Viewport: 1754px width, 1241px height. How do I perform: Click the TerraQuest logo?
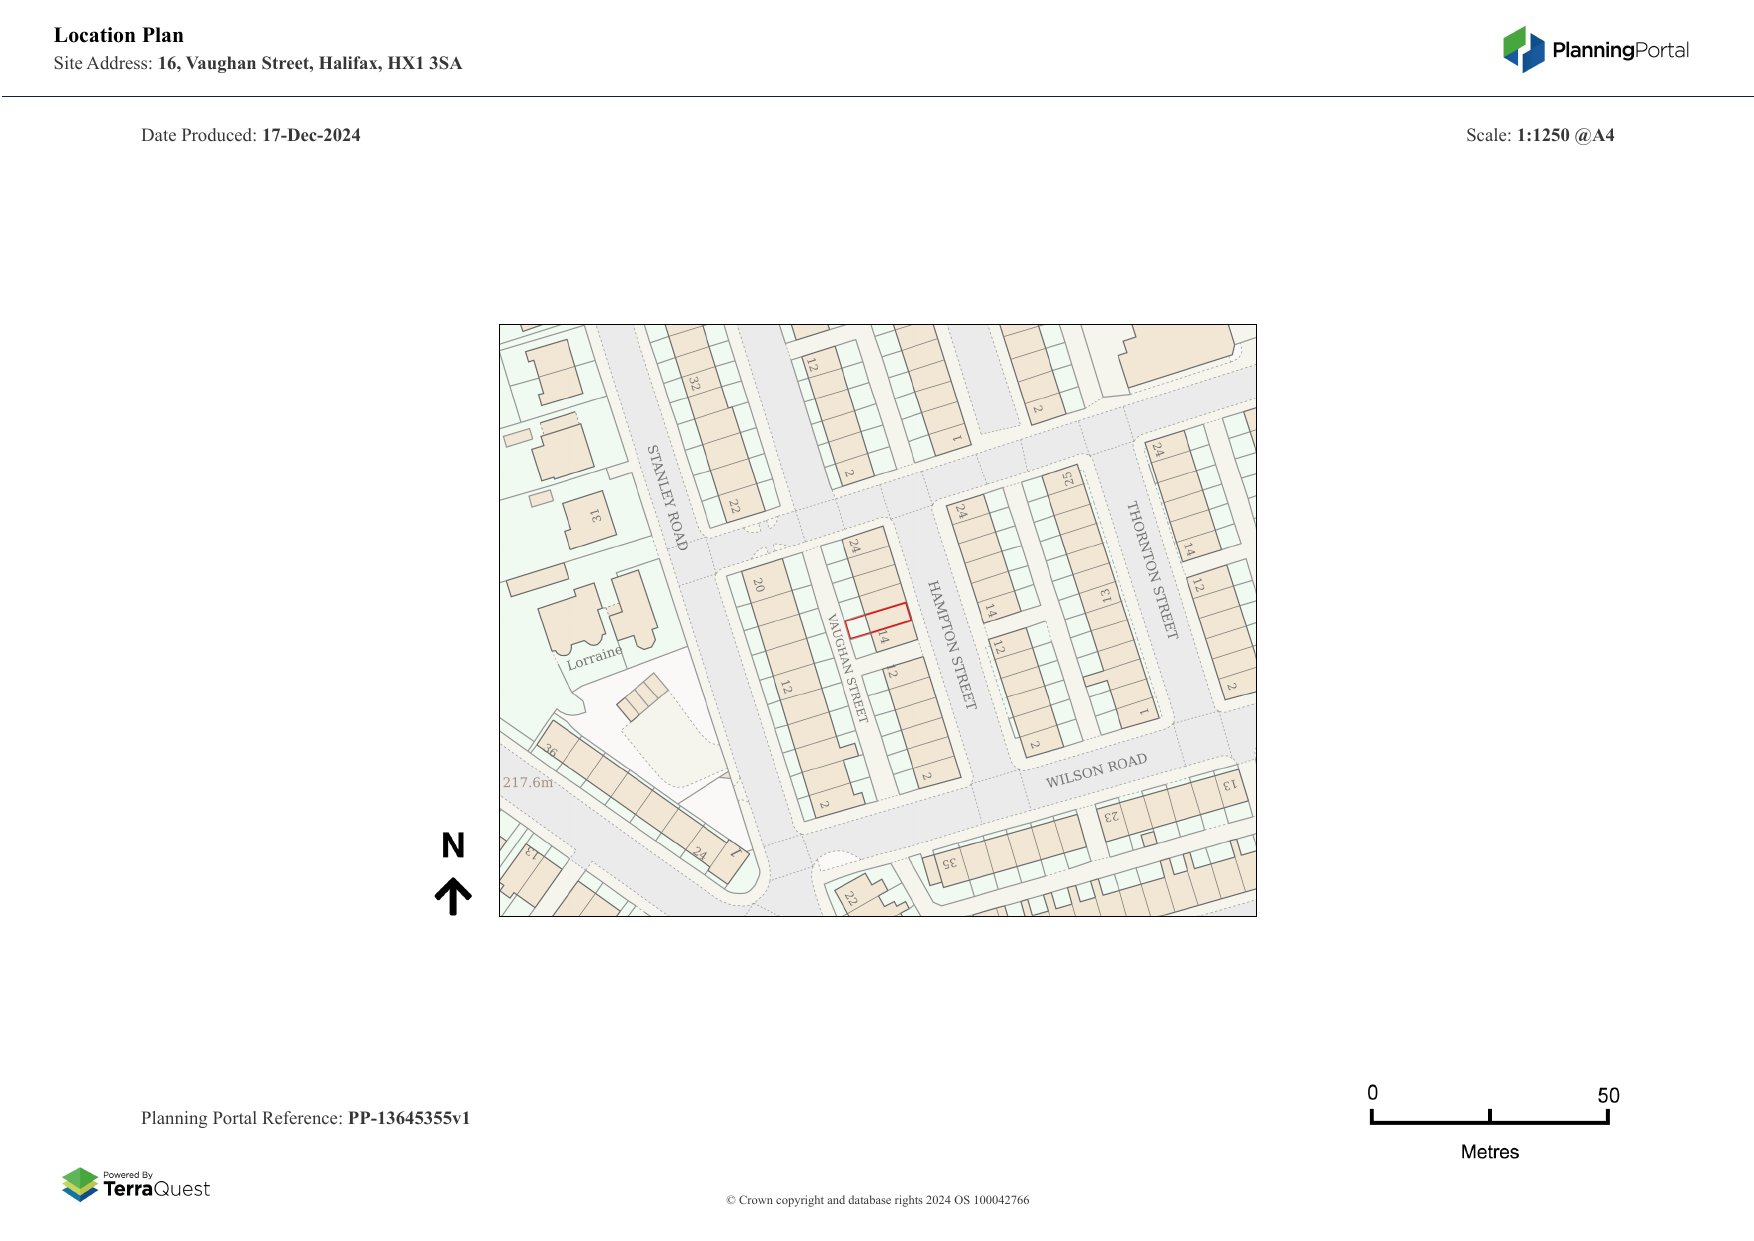click(x=136, y=1185)
